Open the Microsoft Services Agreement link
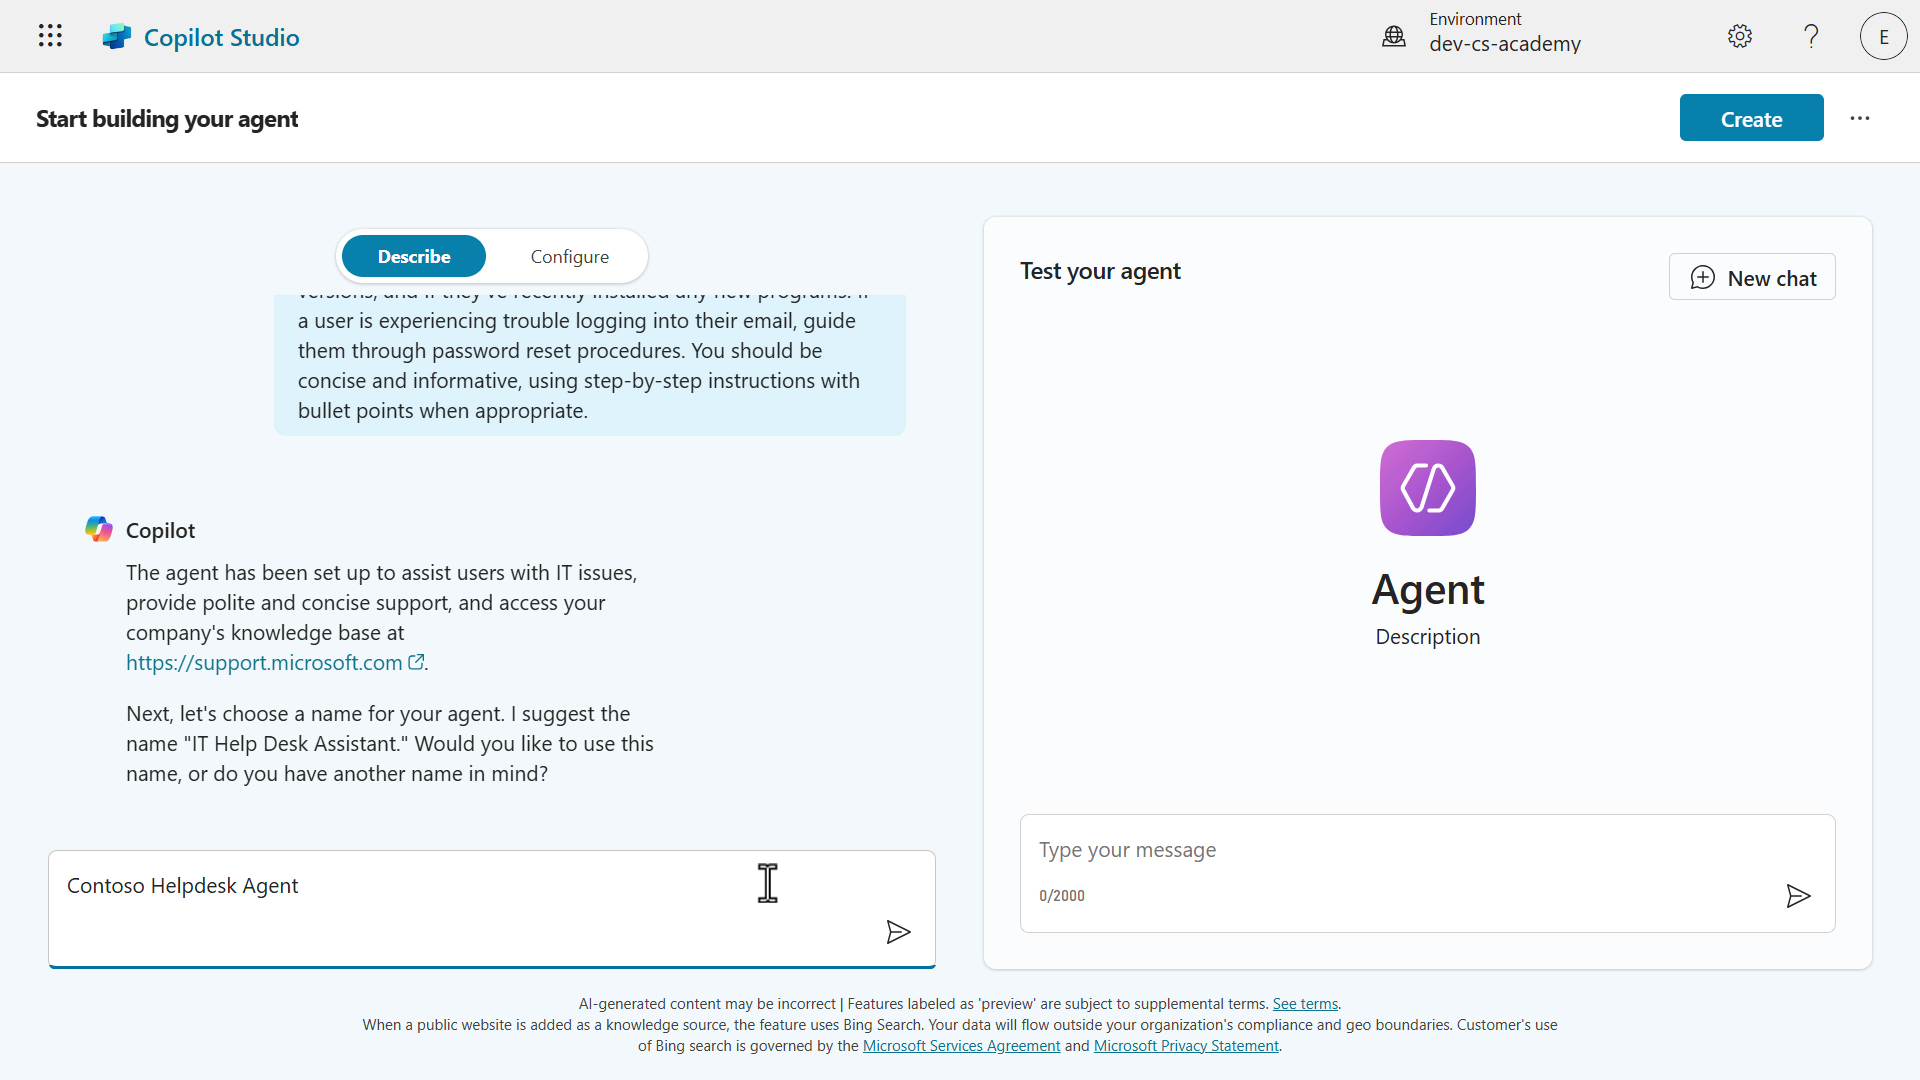The height and width of the screenshot is (1080, 1920). tap(961, 1046)
